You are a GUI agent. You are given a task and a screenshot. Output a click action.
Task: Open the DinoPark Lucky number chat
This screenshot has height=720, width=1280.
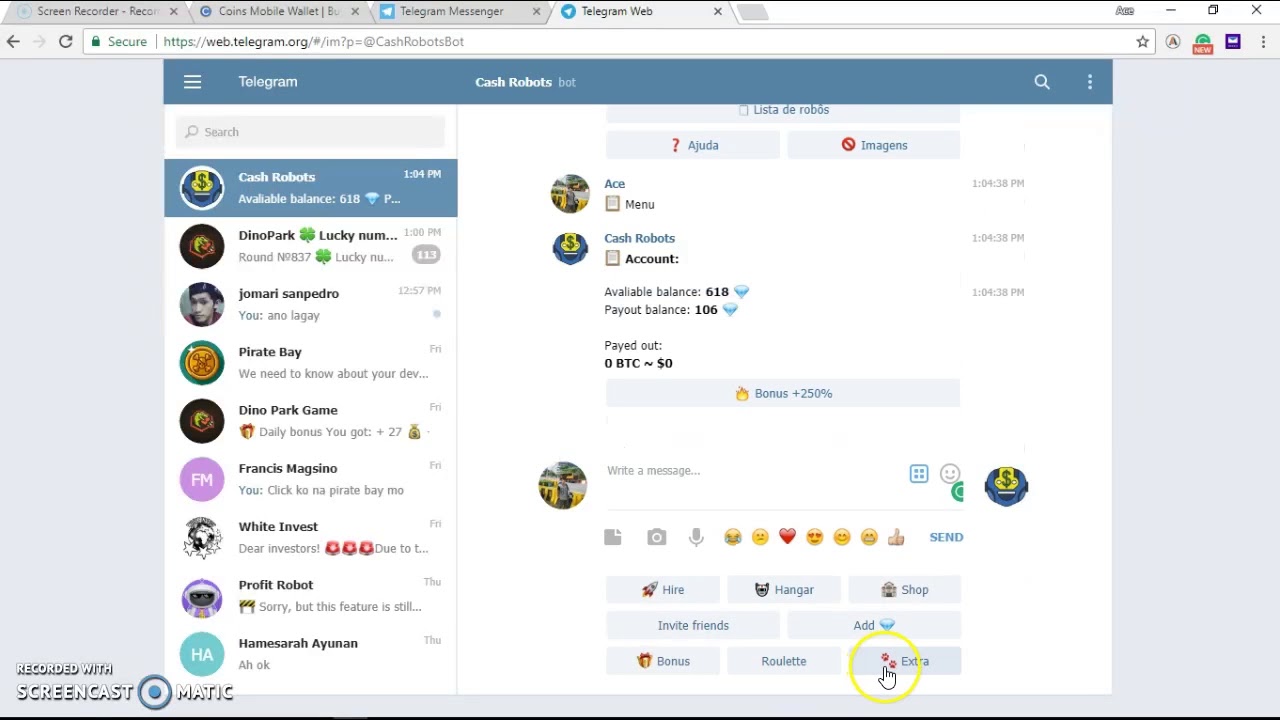311,246
